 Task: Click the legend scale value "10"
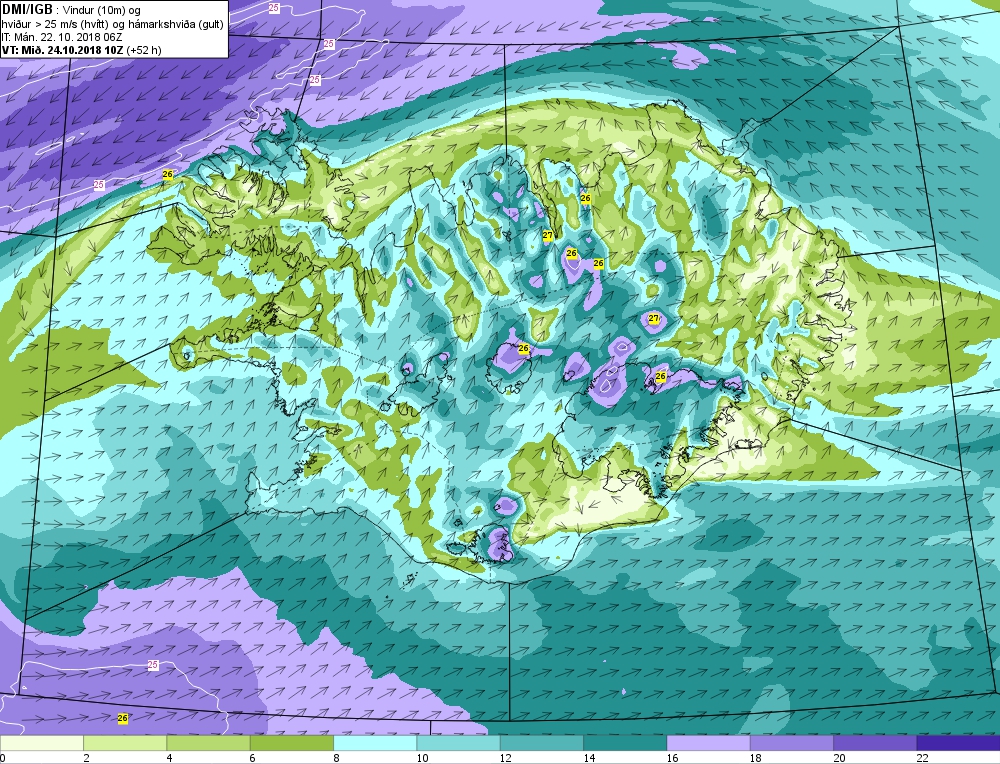[x=422, y=758]
